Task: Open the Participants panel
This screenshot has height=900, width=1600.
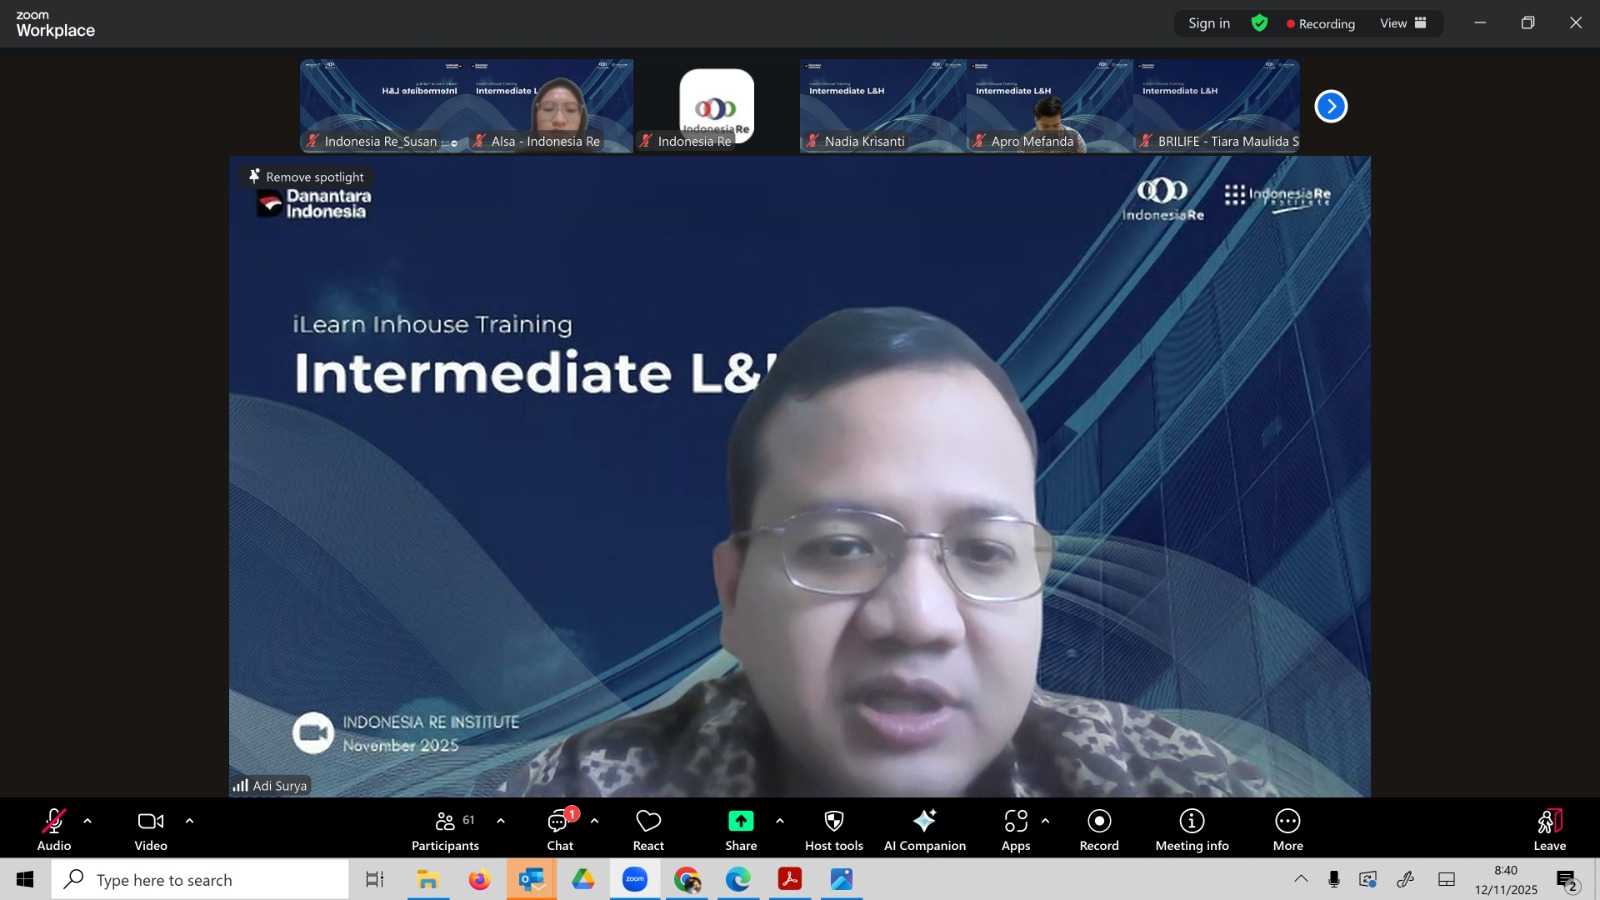Action: (x=445, y=830)
